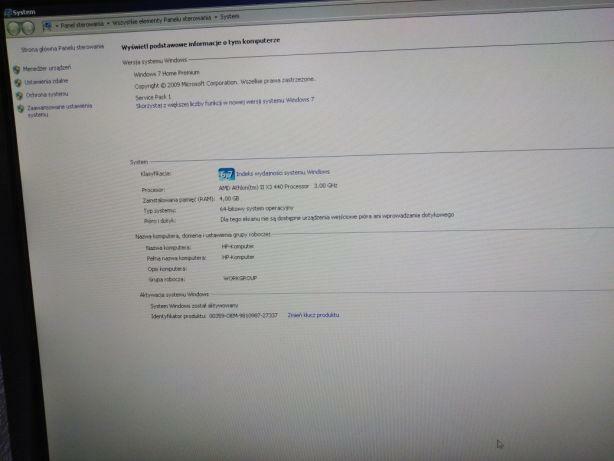This screenshot has height=461, width=614.
Task: Open Indeks wydajności systemu Windows link
Action: pos(283,172)
